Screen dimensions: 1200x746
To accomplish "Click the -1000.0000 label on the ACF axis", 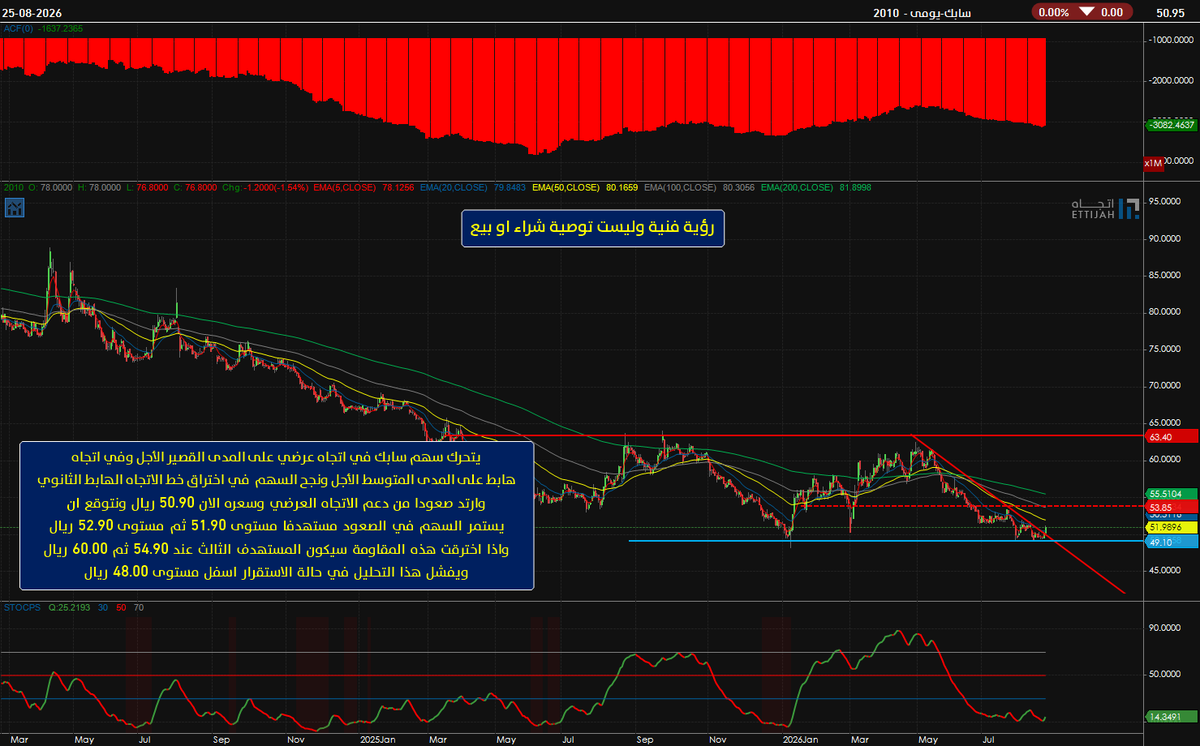I will click(1172, 40).
